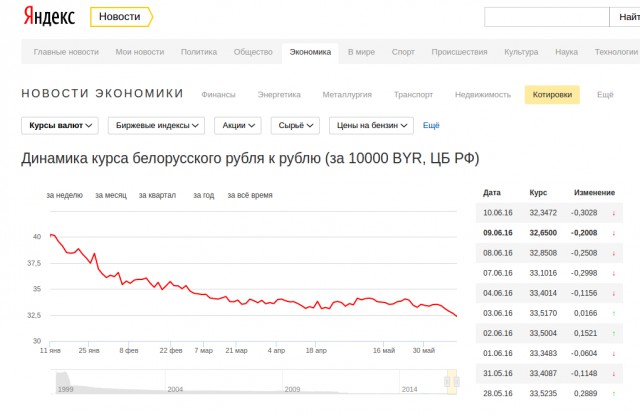Viewport: 640px width, 415px height.
Task: Click the green up arrow for 03.06.16
Action: click(613, 314)
